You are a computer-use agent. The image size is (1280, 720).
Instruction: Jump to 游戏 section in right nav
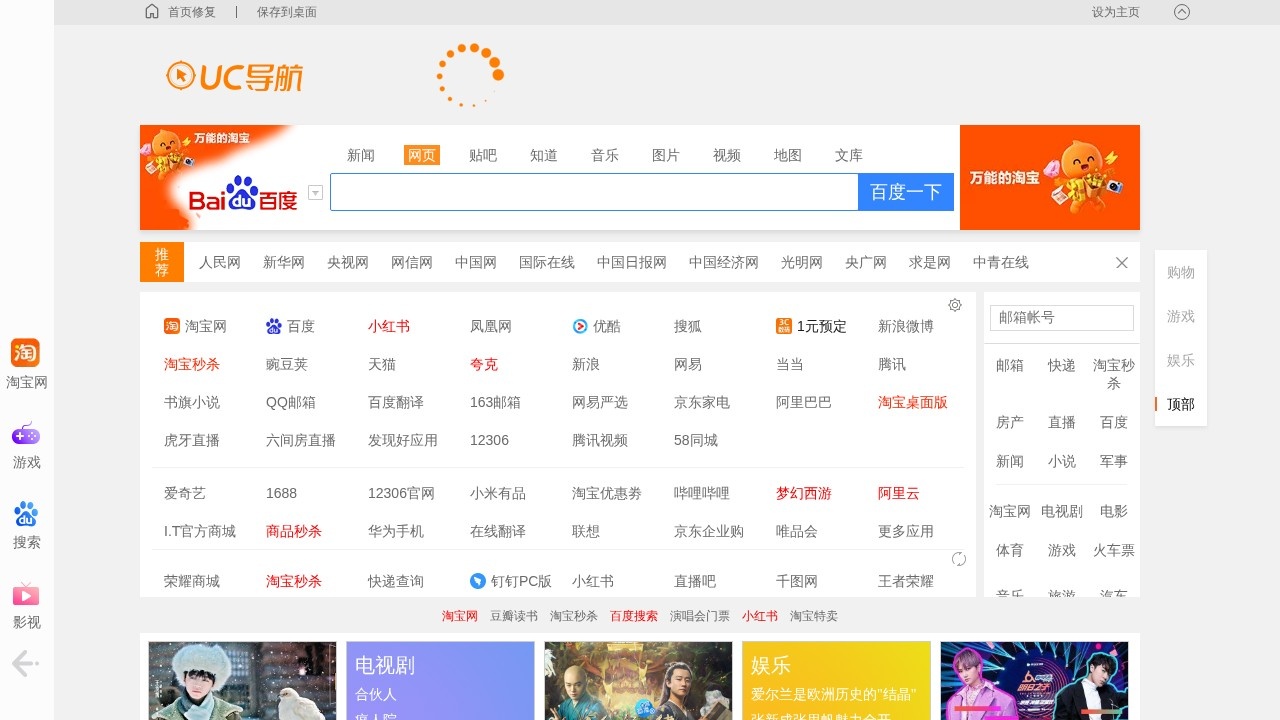[1181, 316]
